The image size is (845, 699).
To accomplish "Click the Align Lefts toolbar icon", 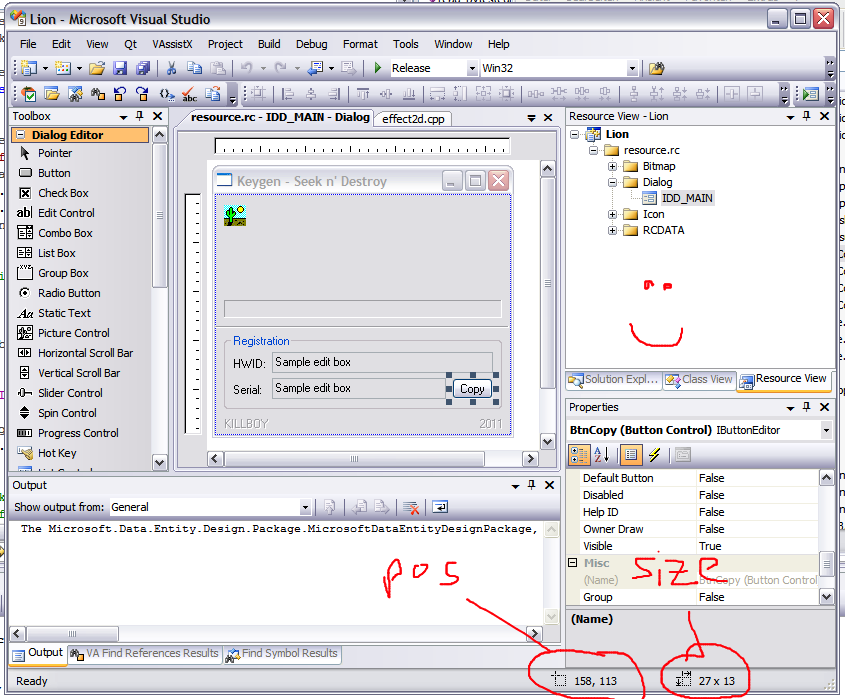I will pyautogui.click(x=288, y=94).
